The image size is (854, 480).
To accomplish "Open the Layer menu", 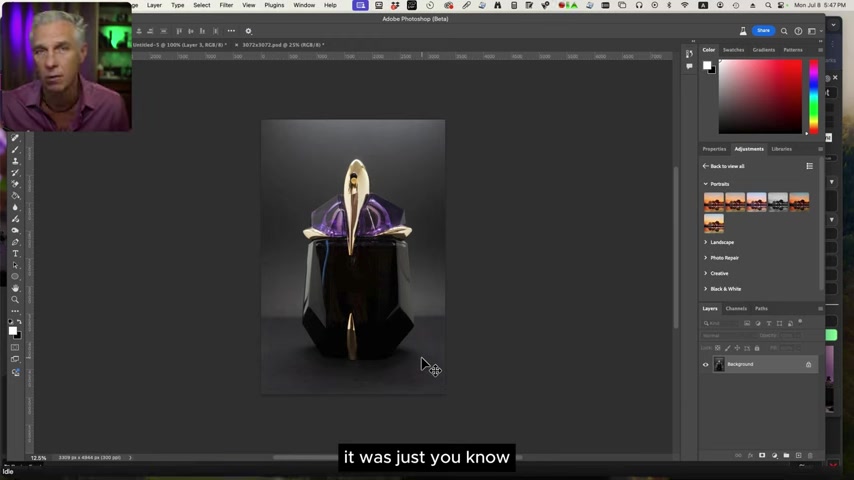I will coord(154,5).
